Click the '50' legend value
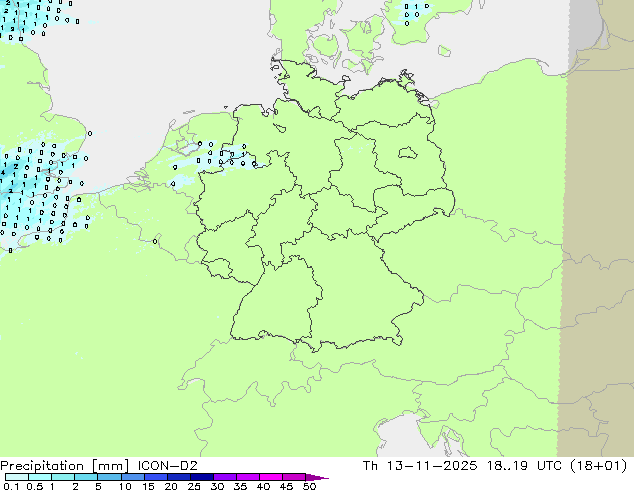Viewport: 634px width, 490px height. [309, 486]
